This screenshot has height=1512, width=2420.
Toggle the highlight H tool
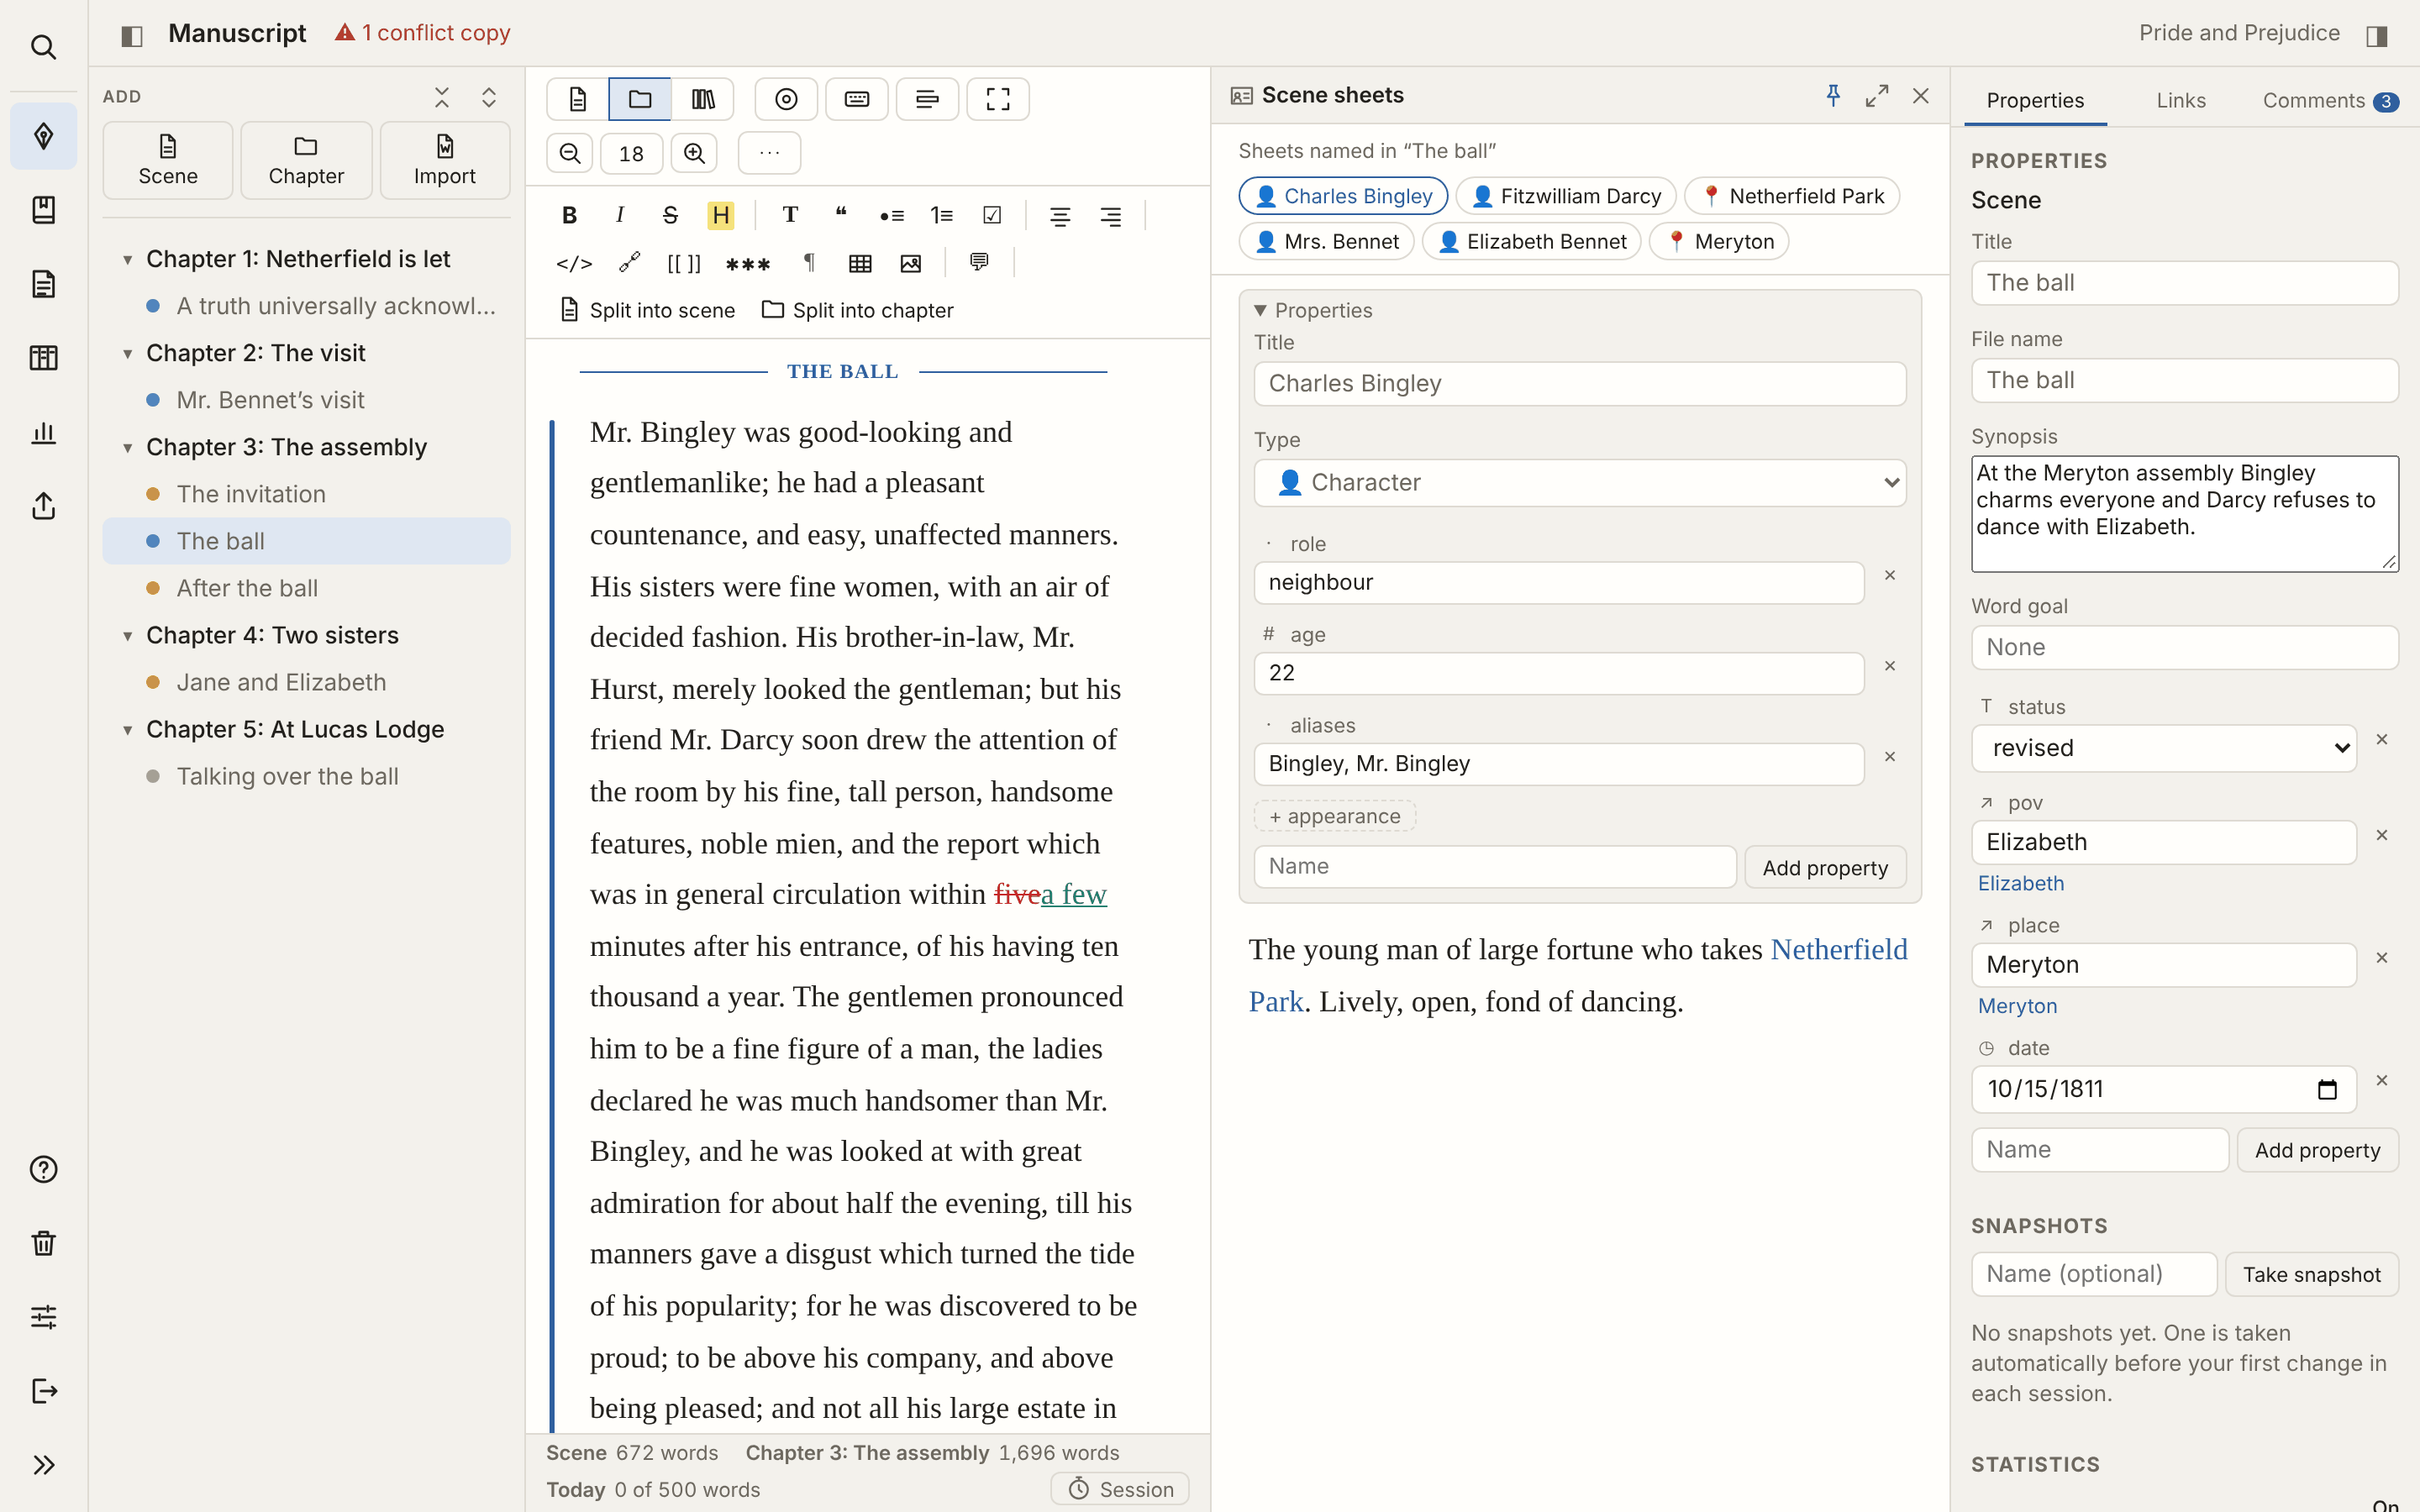click(720, 215)
